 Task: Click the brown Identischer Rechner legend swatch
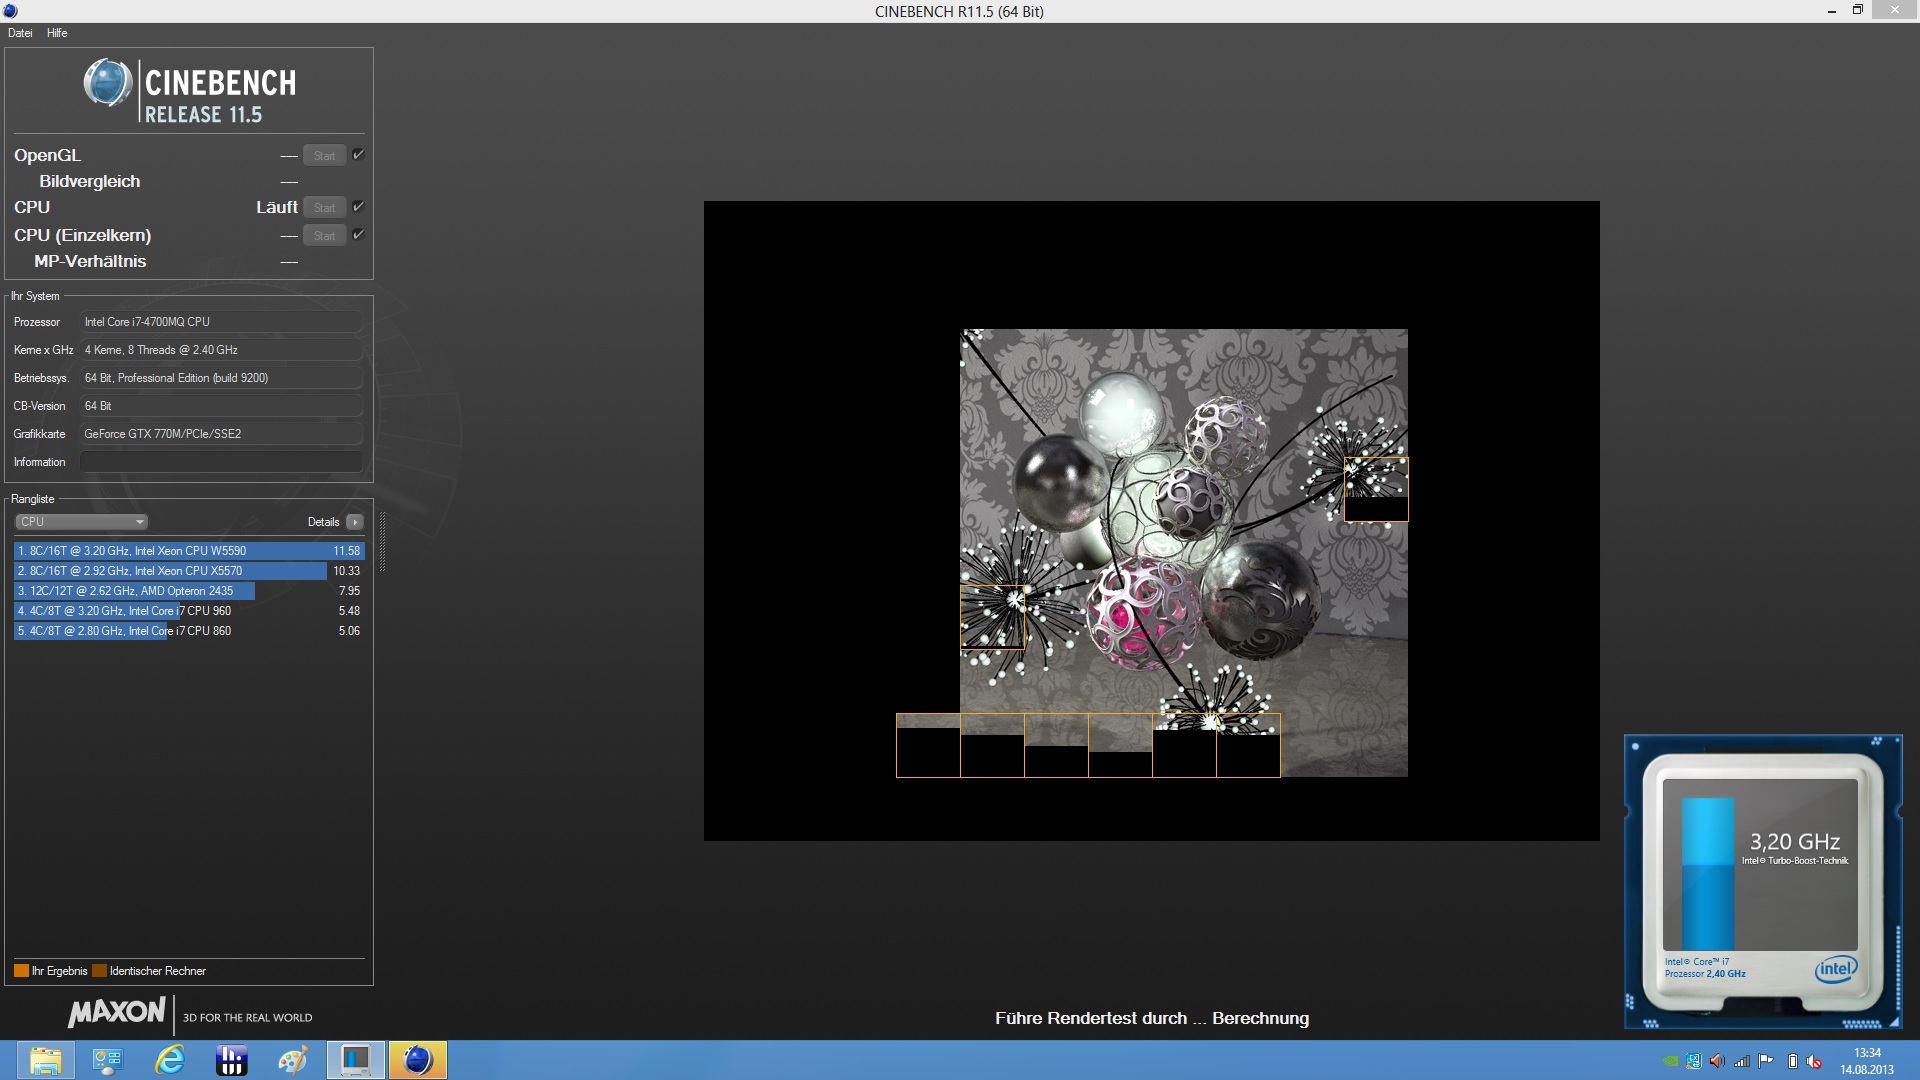[99, 971]
